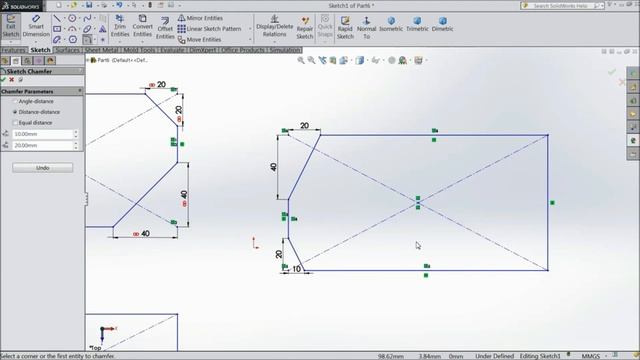This screenshot has width=640, height=360.
Task: Open the Linear Sketch Pattern dropdown arrow
Action: (250, 29)
